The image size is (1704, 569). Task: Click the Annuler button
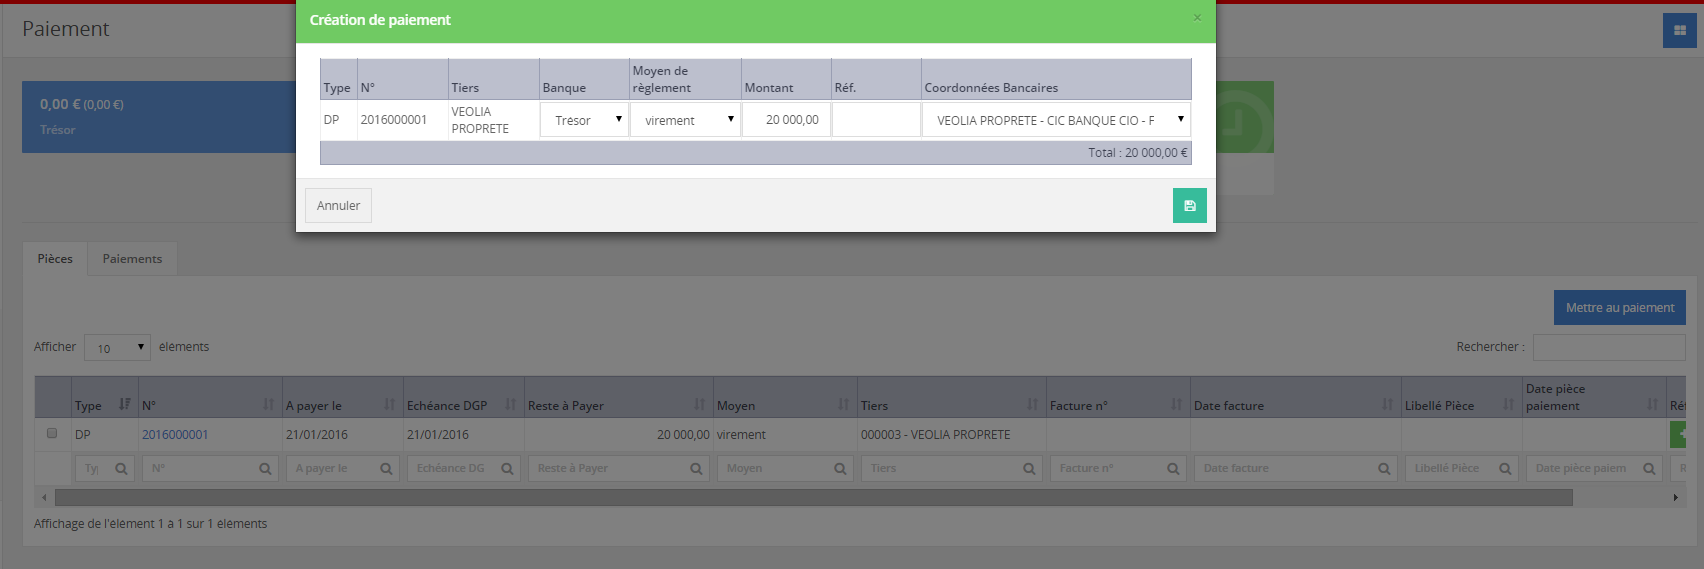[x=338, y=206]
